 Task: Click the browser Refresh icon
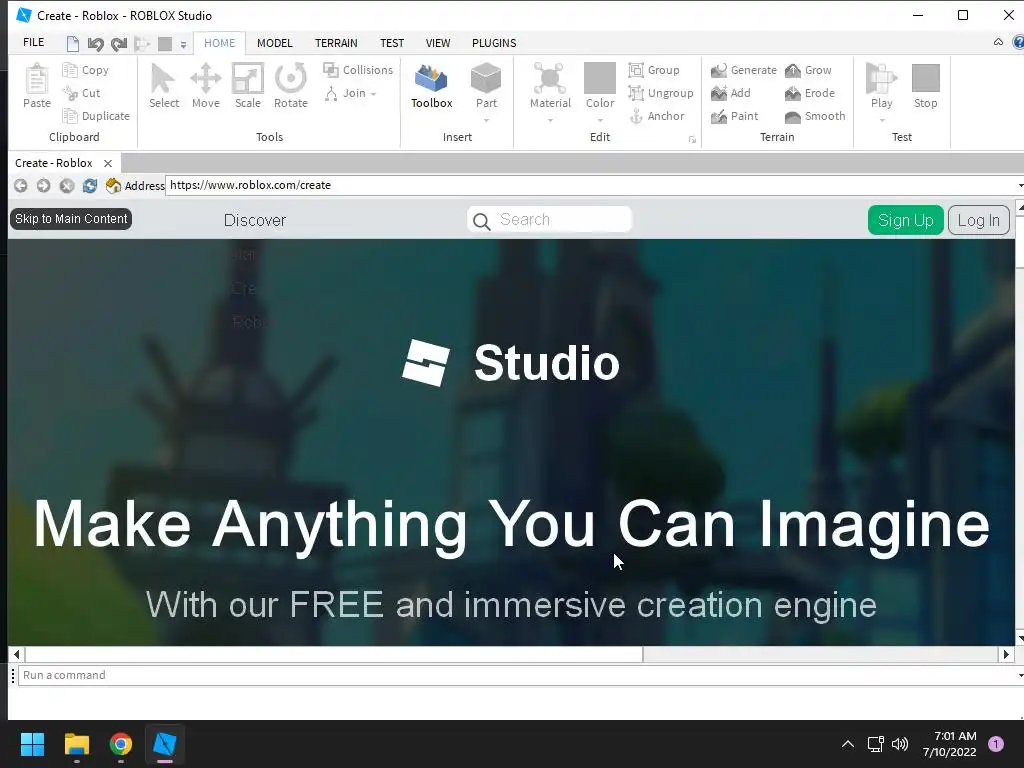pos(89,185)
